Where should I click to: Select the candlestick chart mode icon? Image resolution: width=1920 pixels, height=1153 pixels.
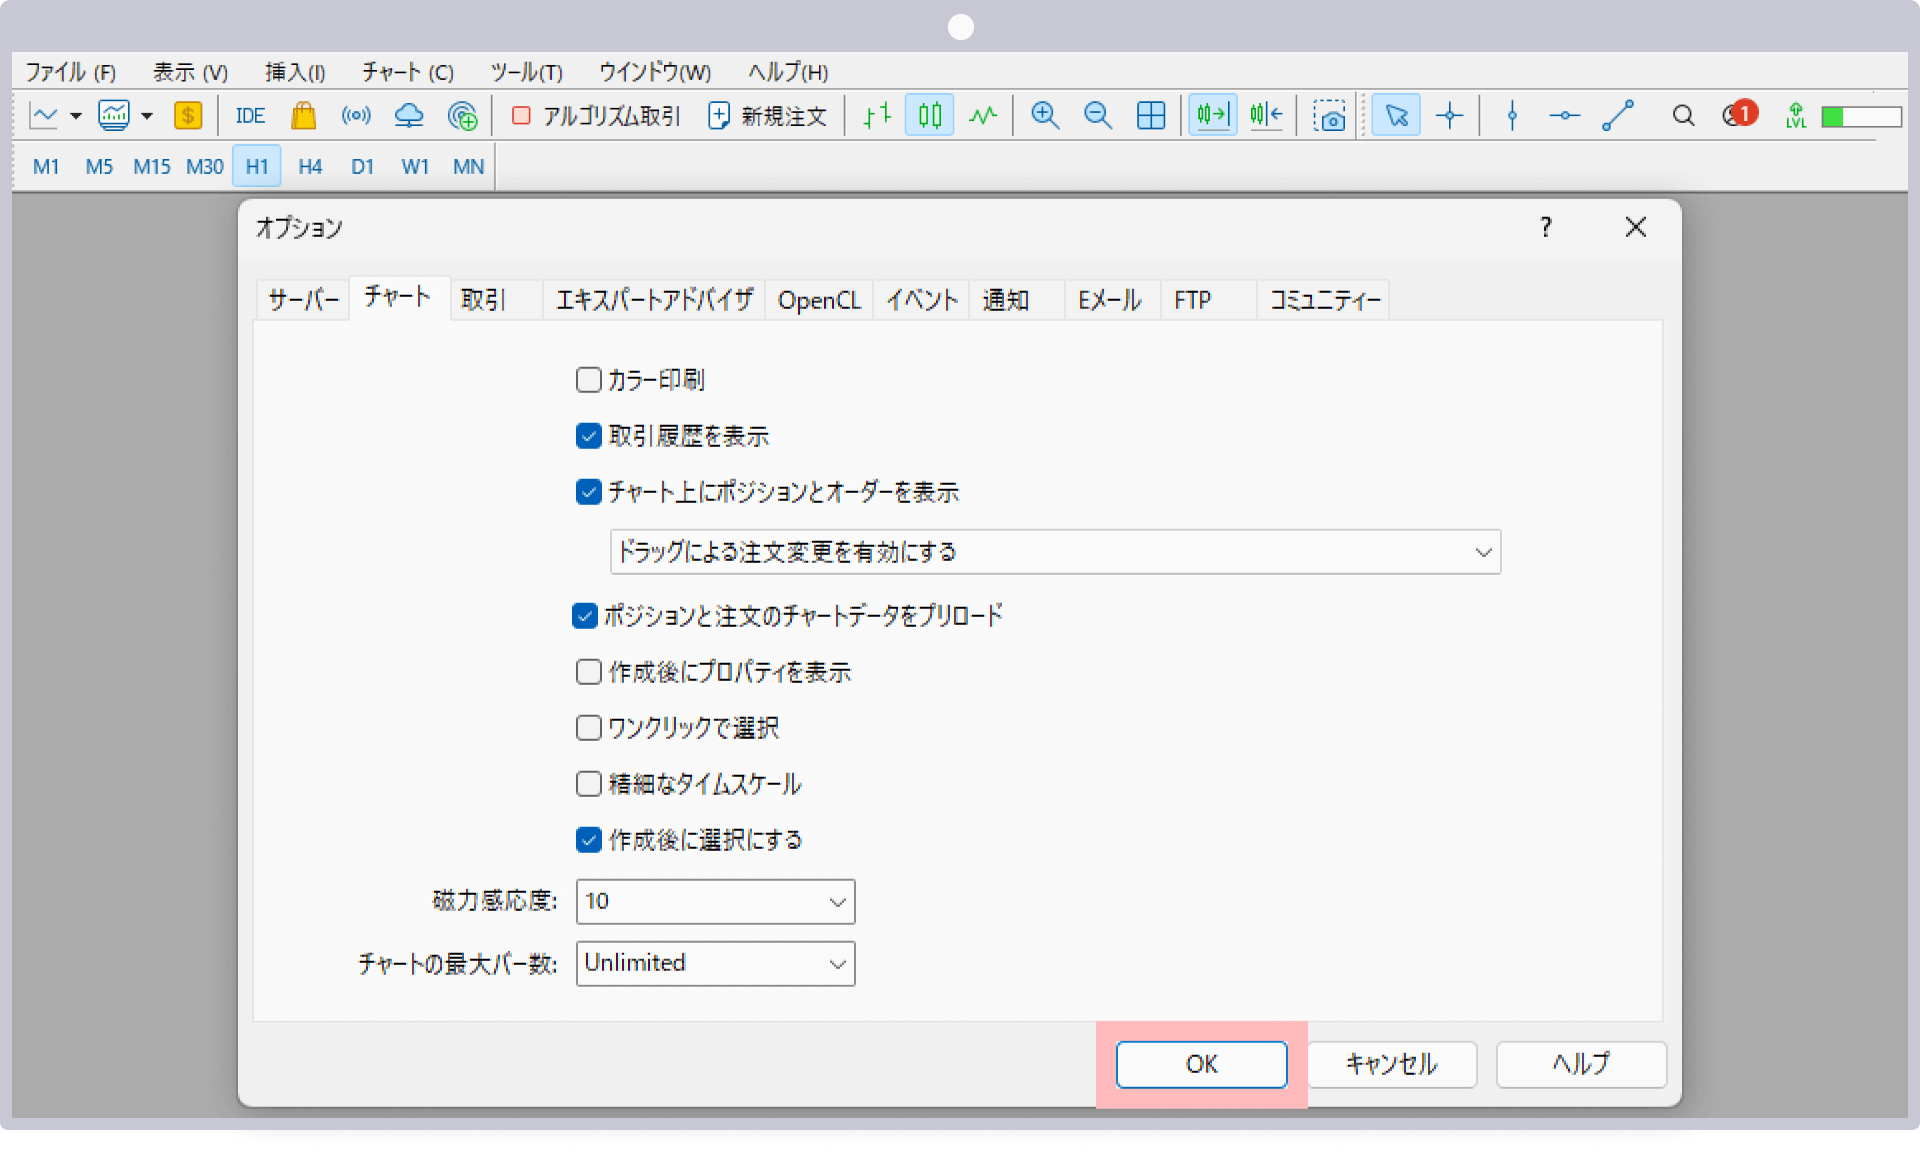click(930, 116)
